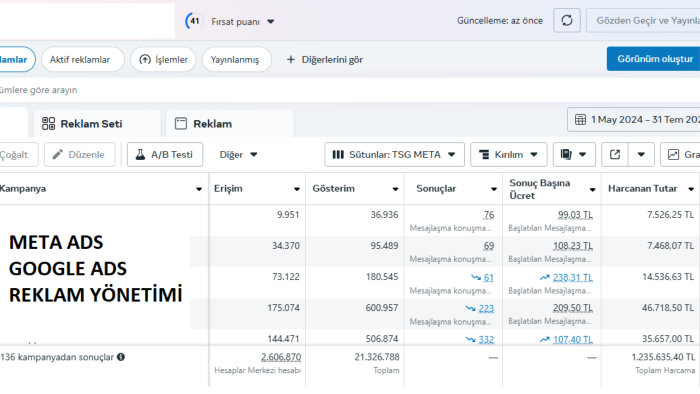Click total reach 2.606.870 link
The height and width of the screenshot is (394, 700).
[x=281, y=357]
